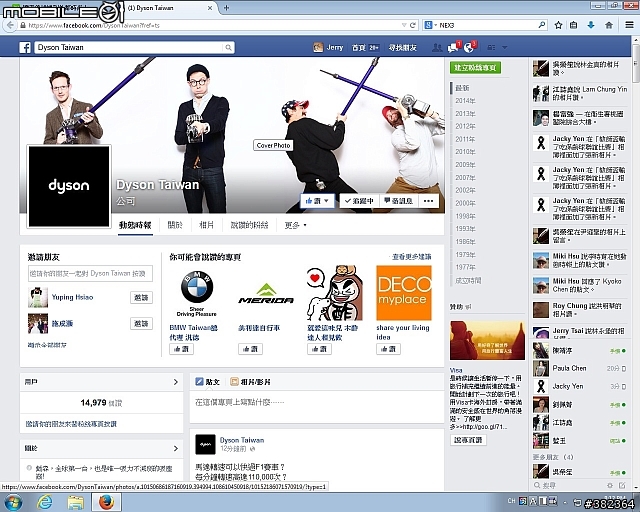The width and height of the screenshot is (640, 512).
Task: Select the Photos tab
Action: [x=206, y=225]
